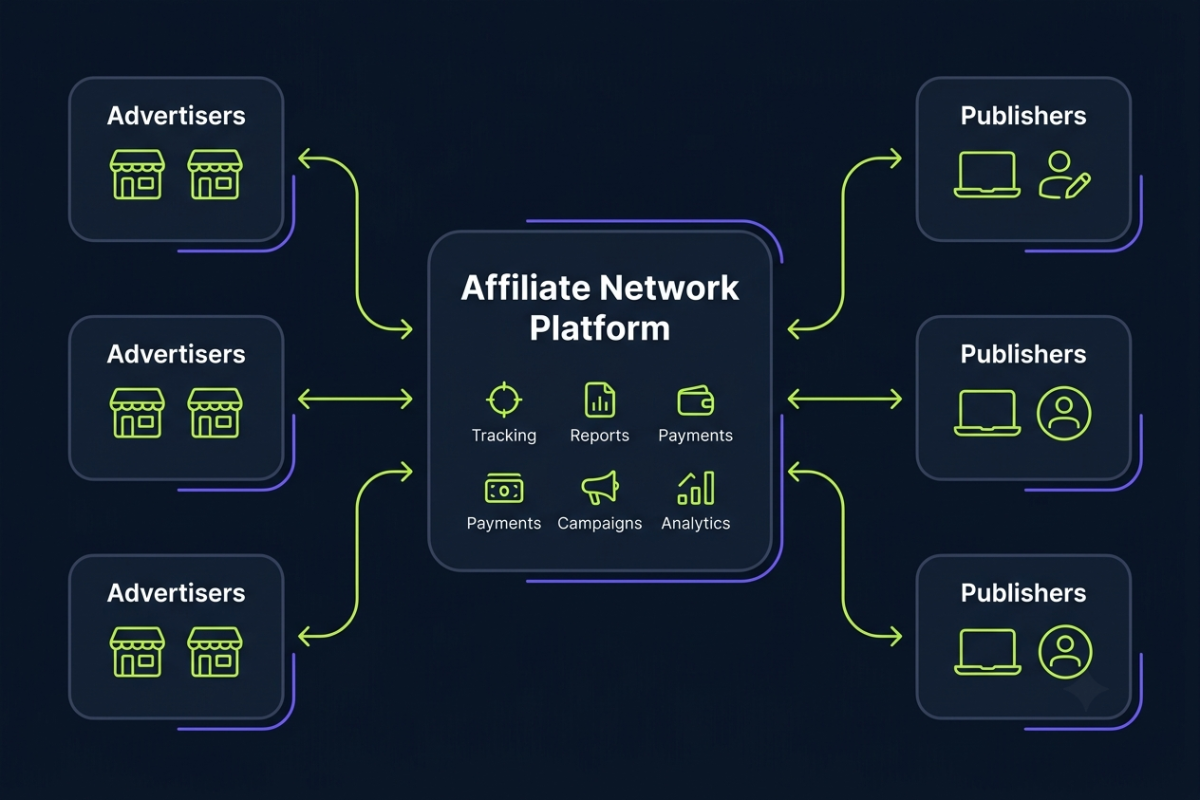The width and height of the screenshot is (1200, 800).
Task: Click second storefront icon in top Advertisers card
Action: click(215, 174)
